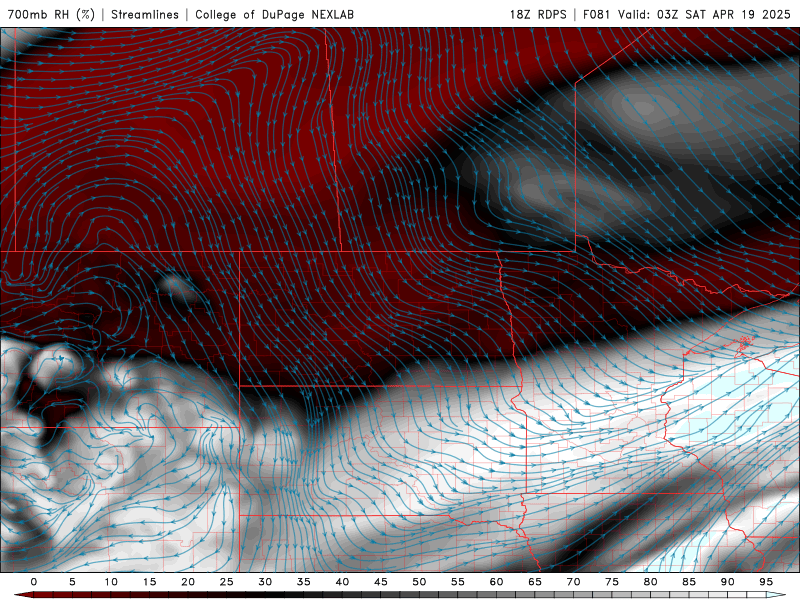Screen dimensions: 800x600
Task: Click the 60 value on the colorbar scale
Action: click(496, 582)
